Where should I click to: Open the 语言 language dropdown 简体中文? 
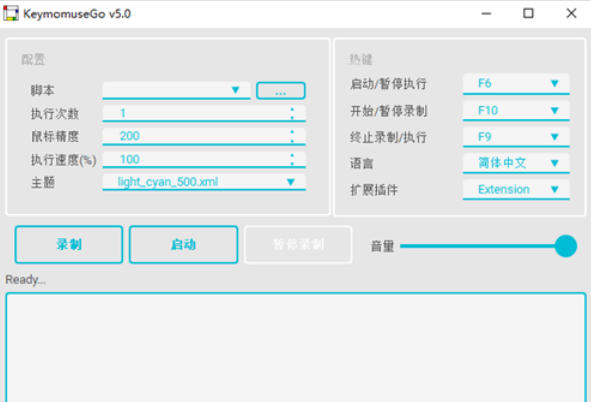(516, 164)
